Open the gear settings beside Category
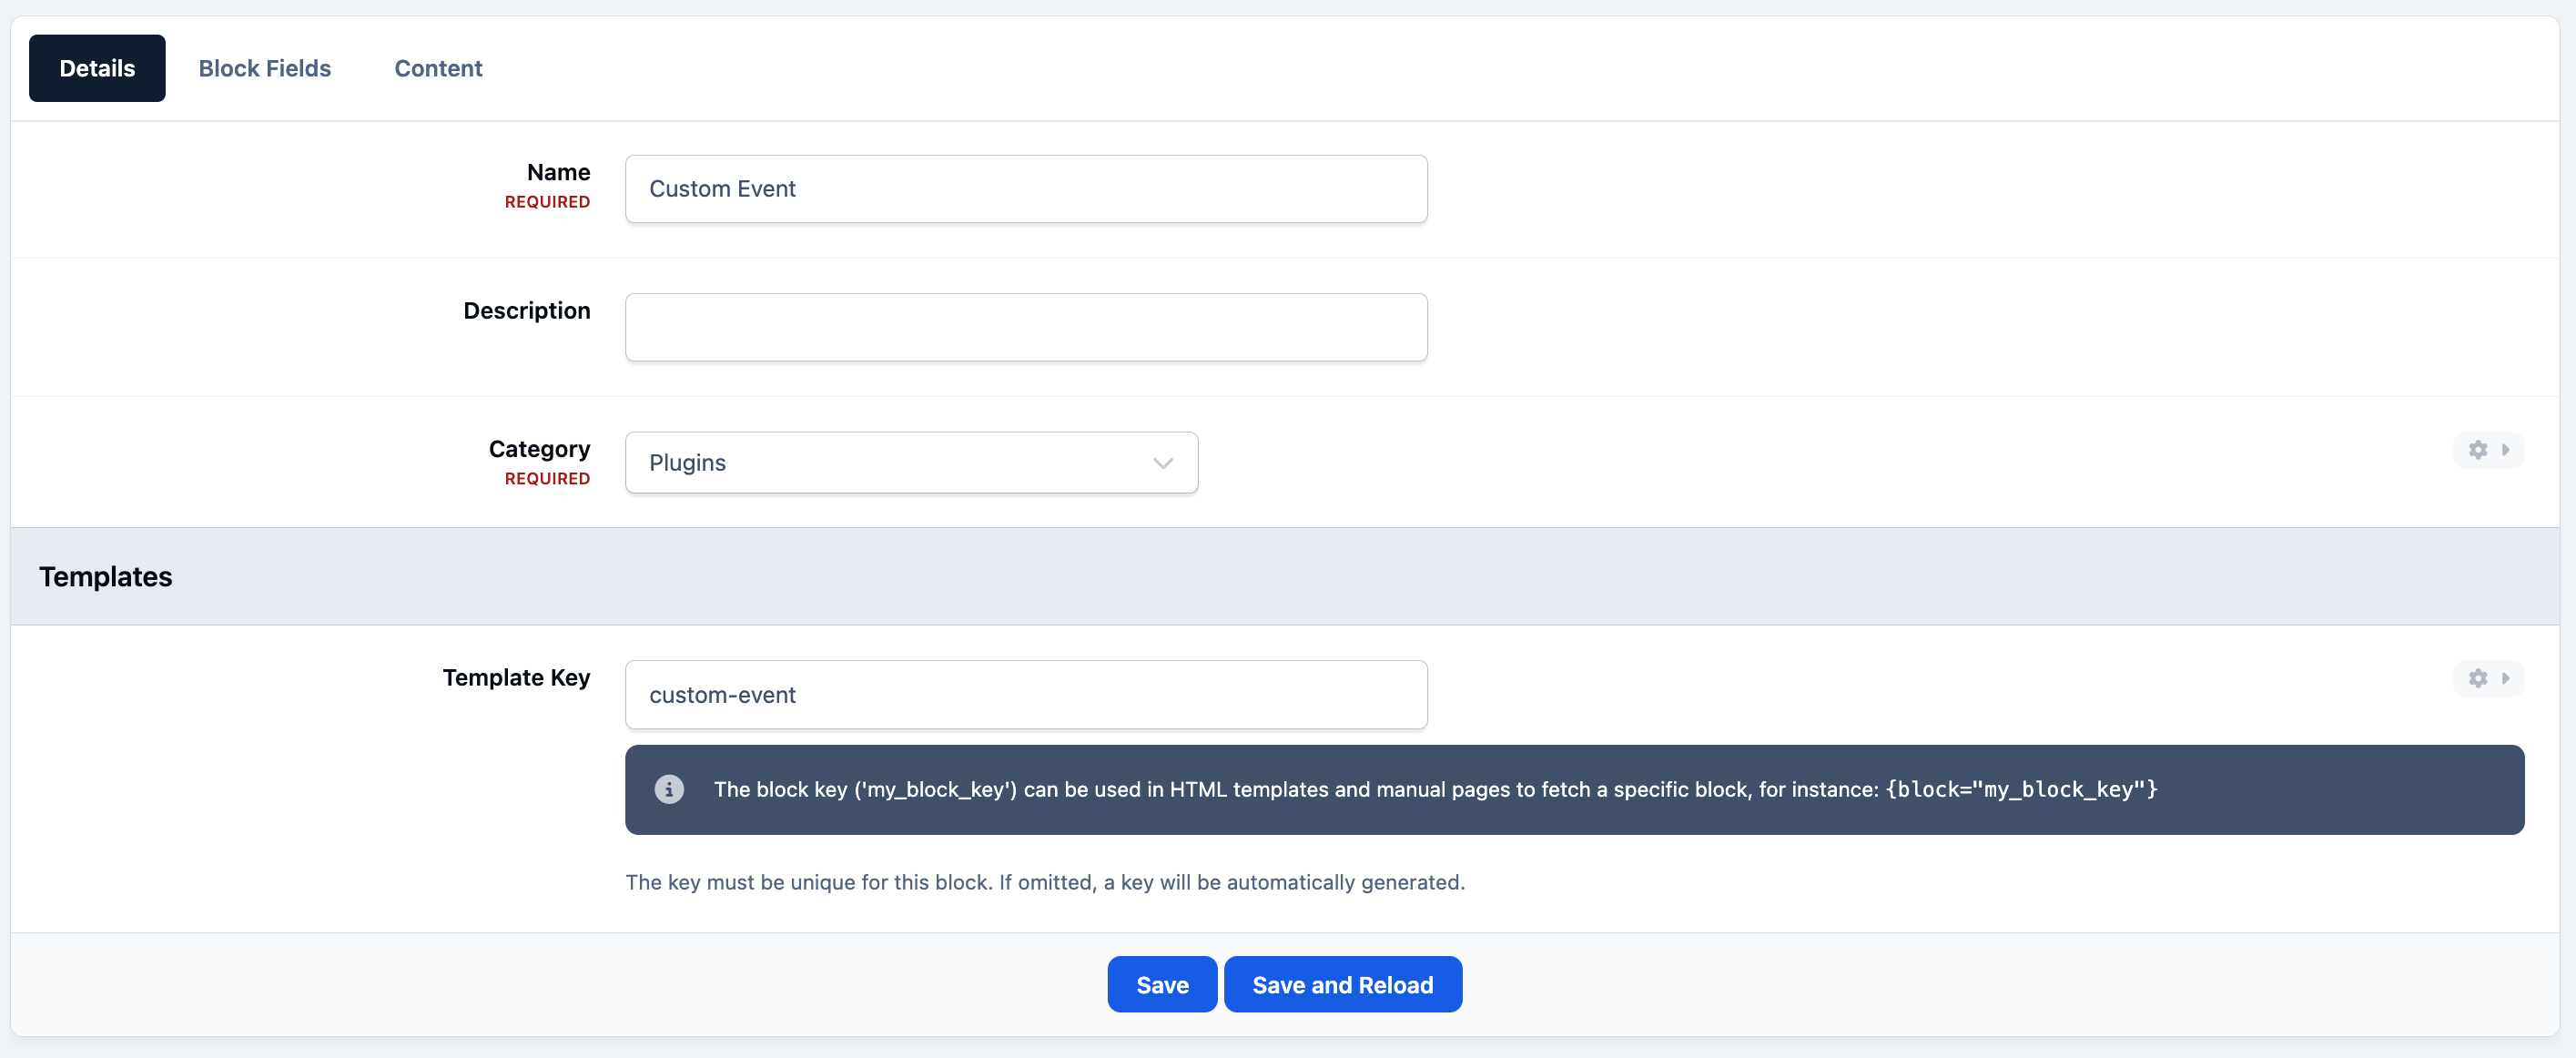The image size is (2576, 1058). (2488, 450)
